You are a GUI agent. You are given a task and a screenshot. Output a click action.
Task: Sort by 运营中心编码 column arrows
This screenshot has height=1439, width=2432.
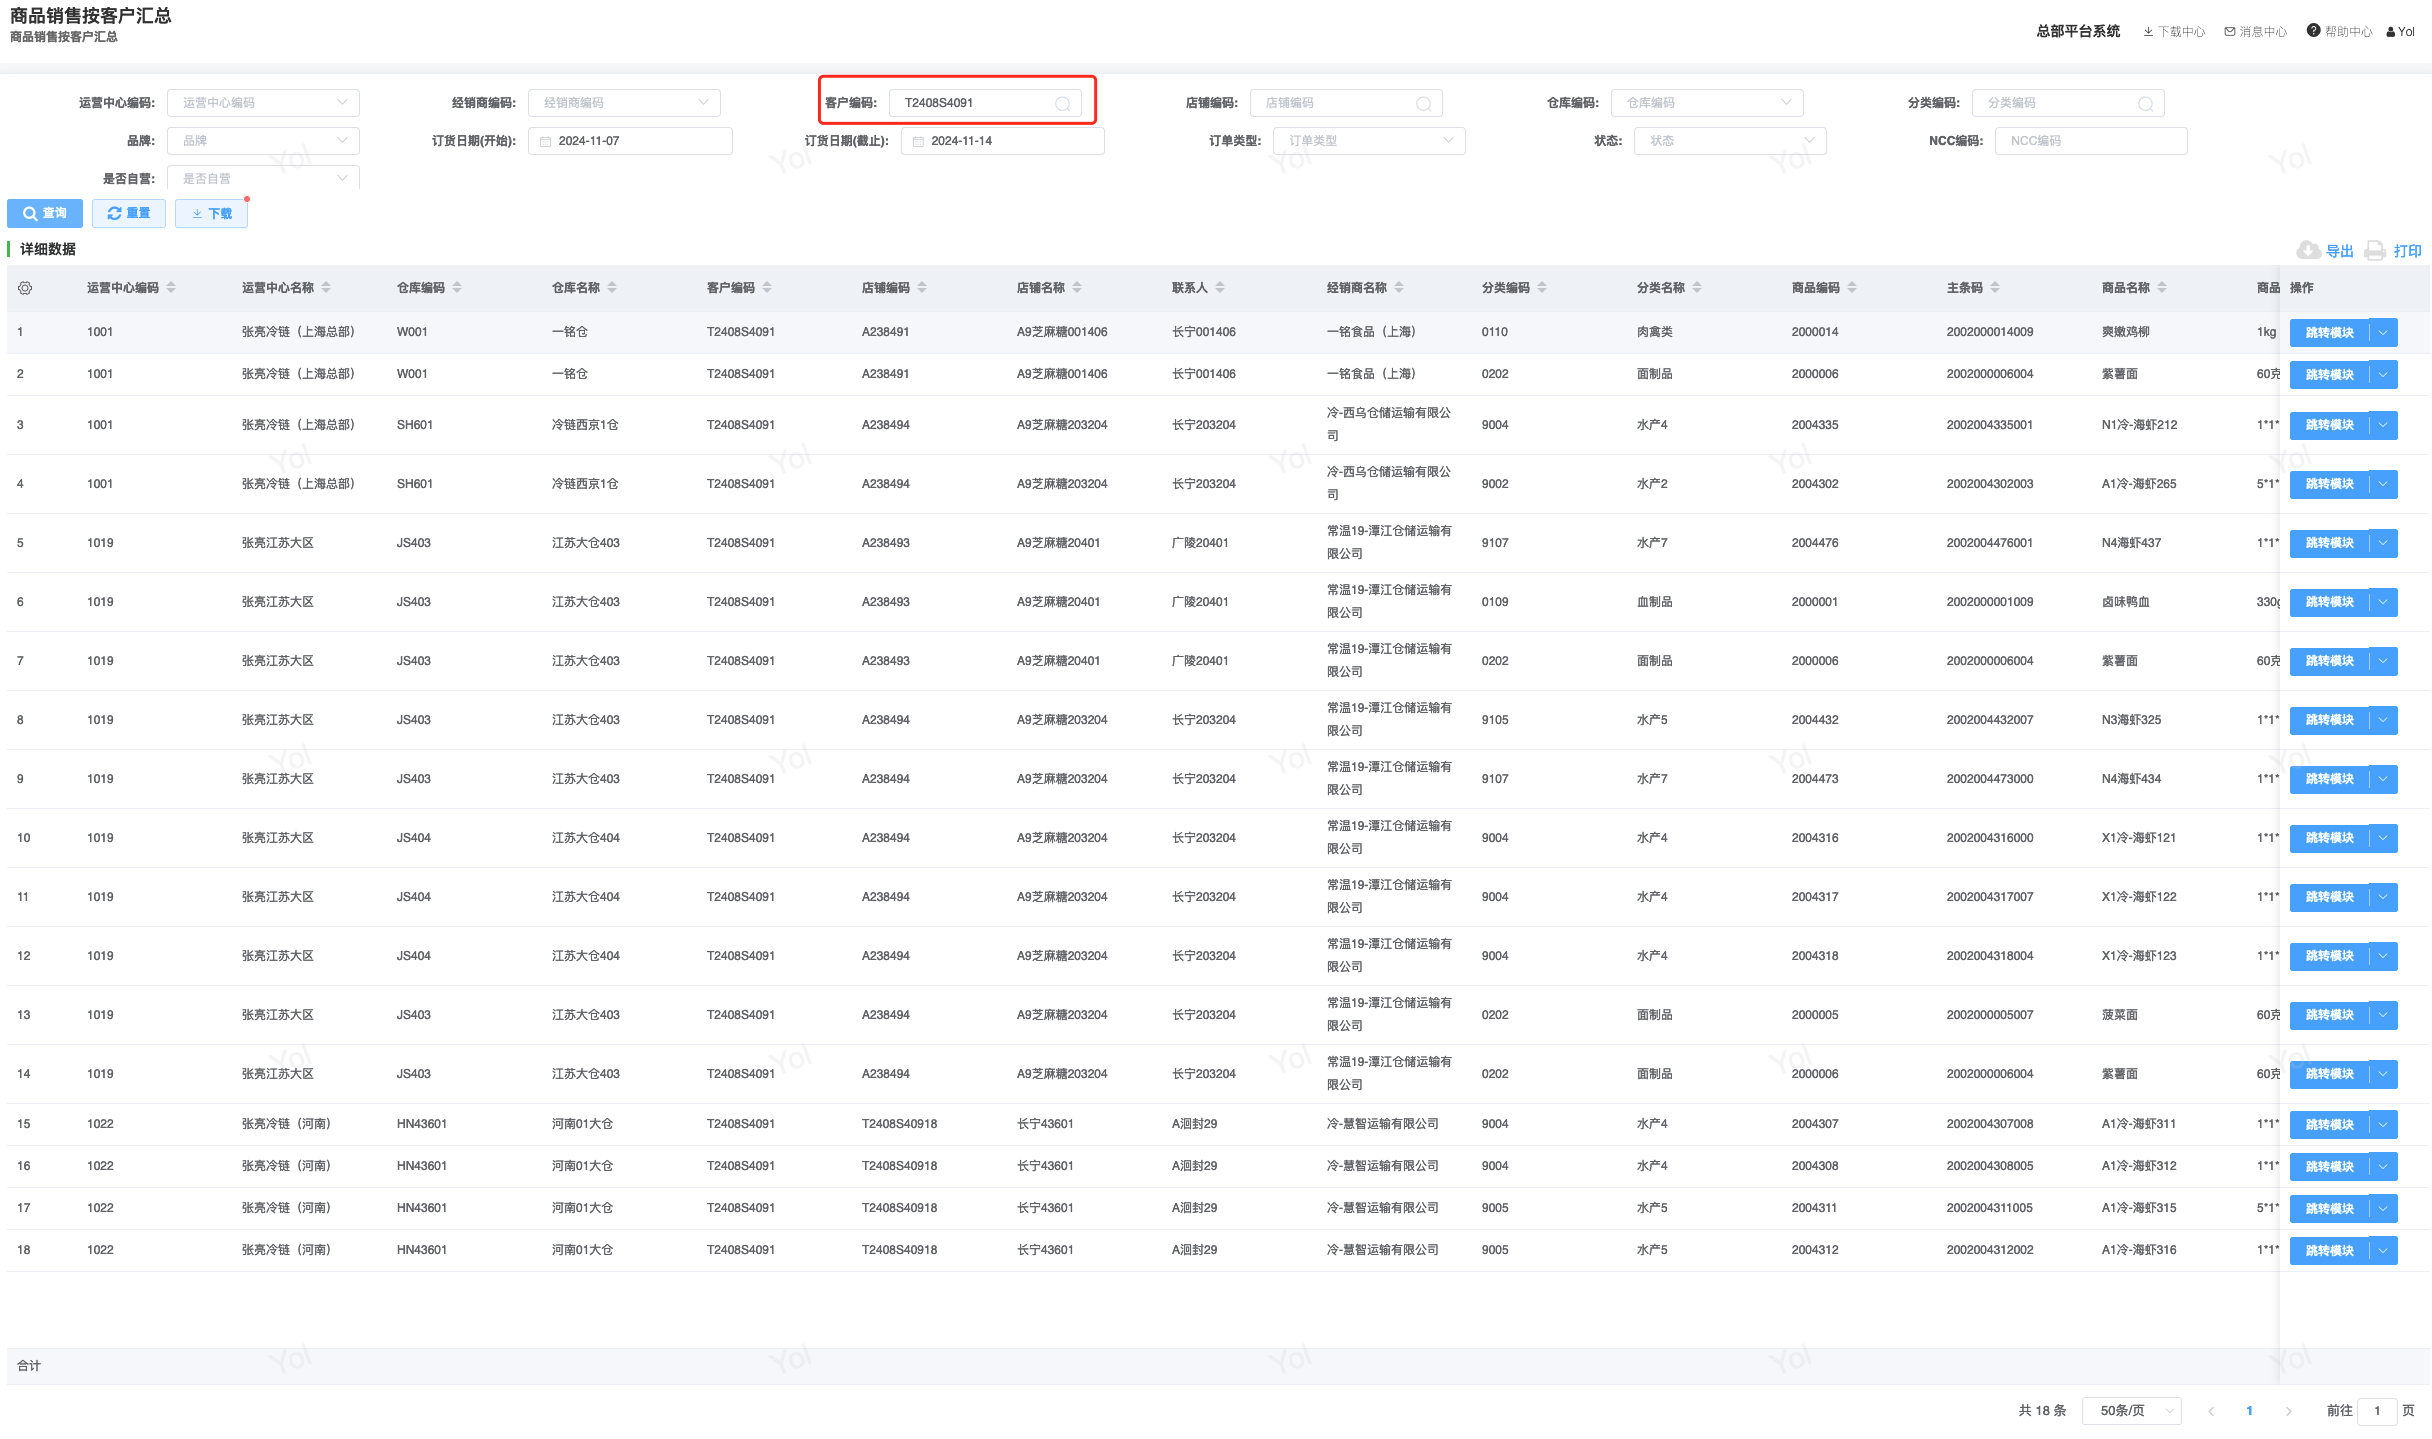tap(171, 288)
